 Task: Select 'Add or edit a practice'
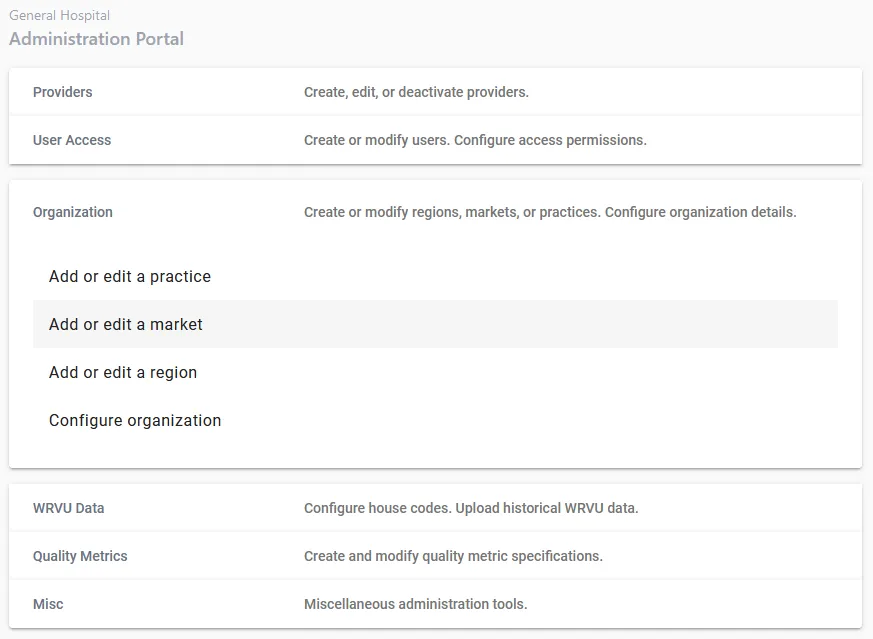point(130,277)
